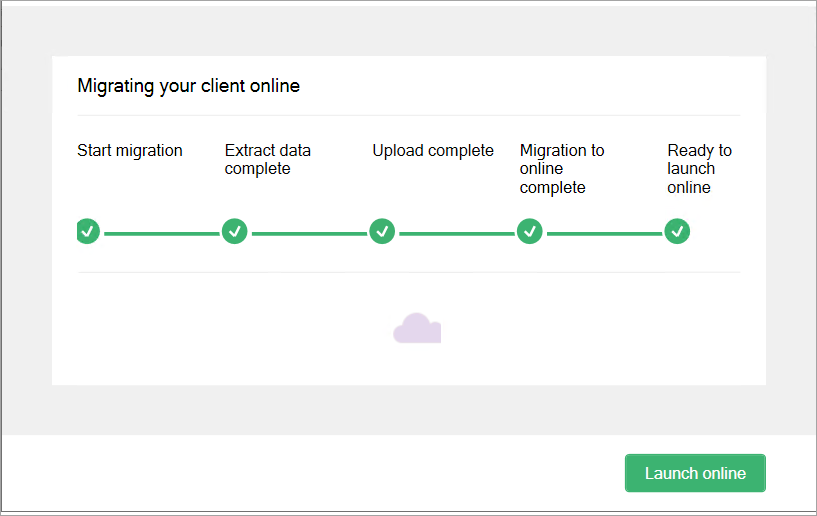This screenshot has height=516, width=817.
Task: Click the 'Migrating your client online' heading
Action: click(x=188, y=86)
